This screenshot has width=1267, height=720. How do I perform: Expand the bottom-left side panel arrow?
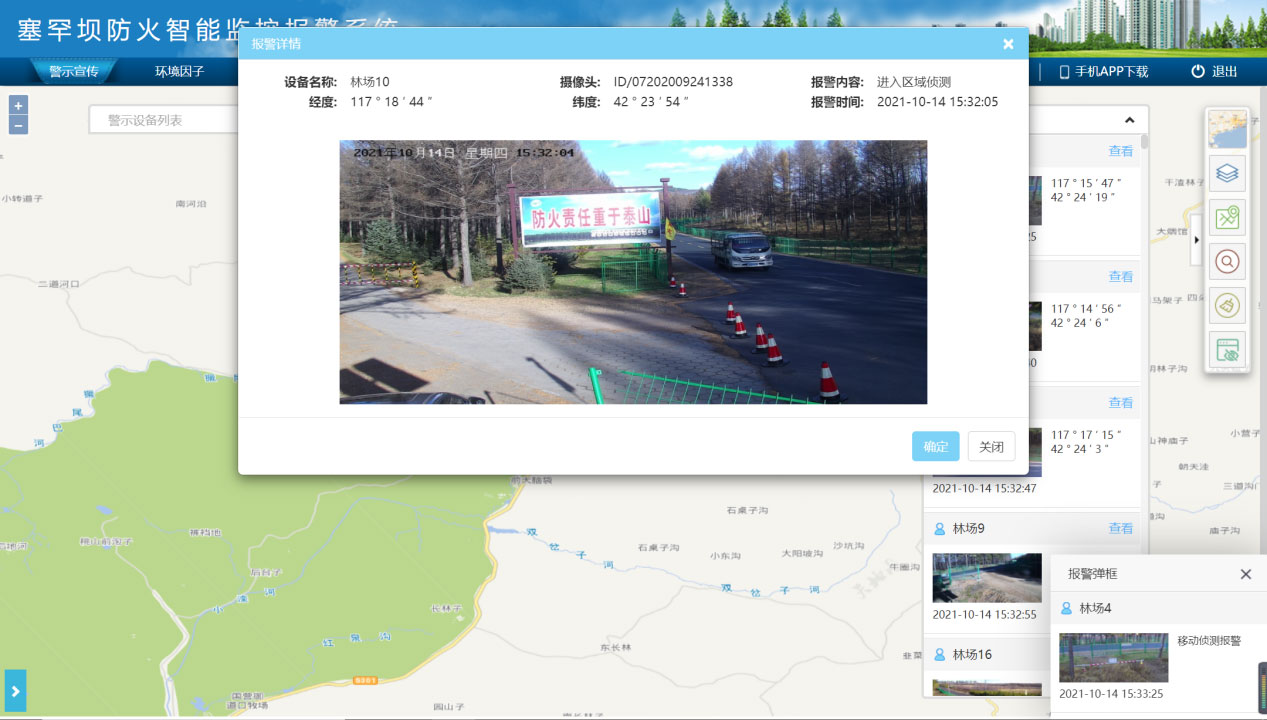(15, 691)
